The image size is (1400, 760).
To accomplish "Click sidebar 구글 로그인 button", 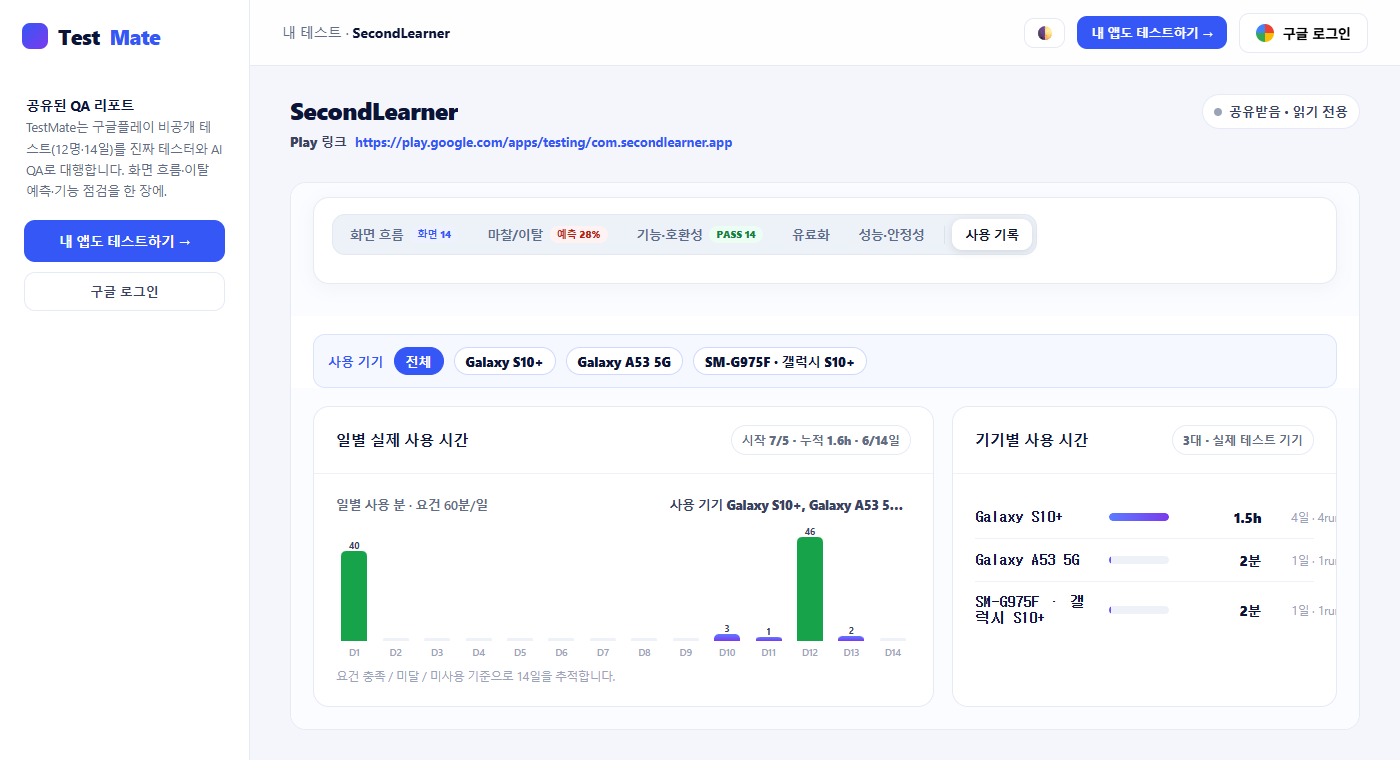I will (124, 292).
